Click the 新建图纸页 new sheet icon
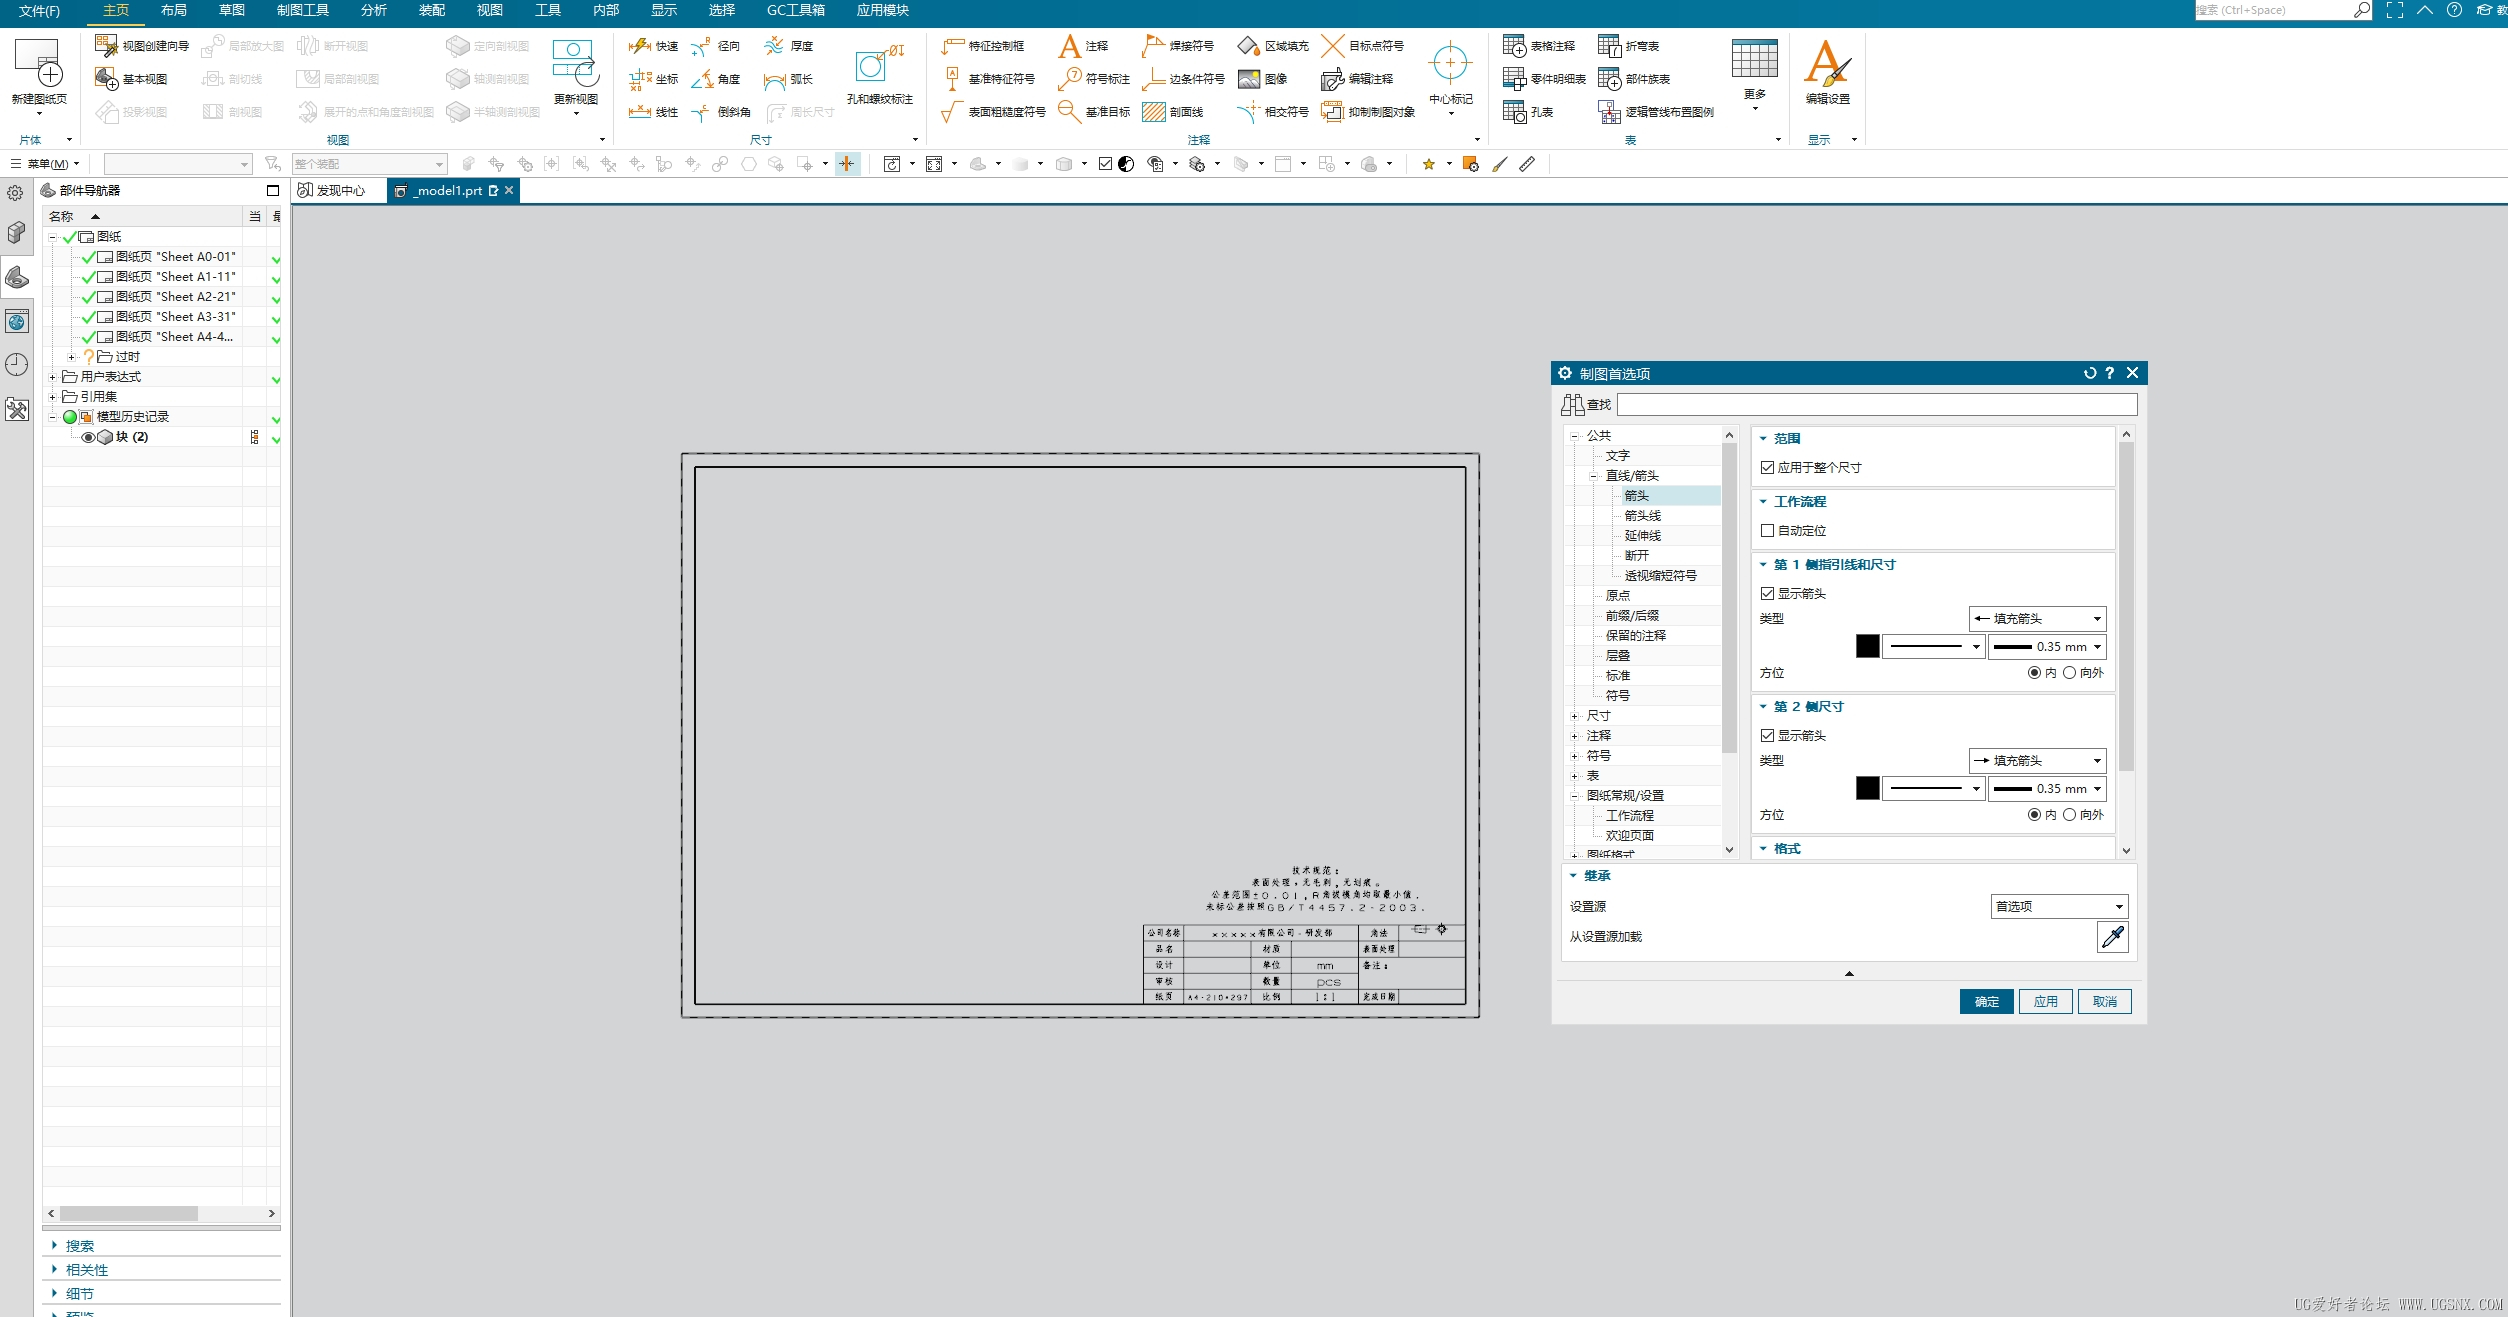Screen dimensions: 2508x1317 click(x=39, y=64)
